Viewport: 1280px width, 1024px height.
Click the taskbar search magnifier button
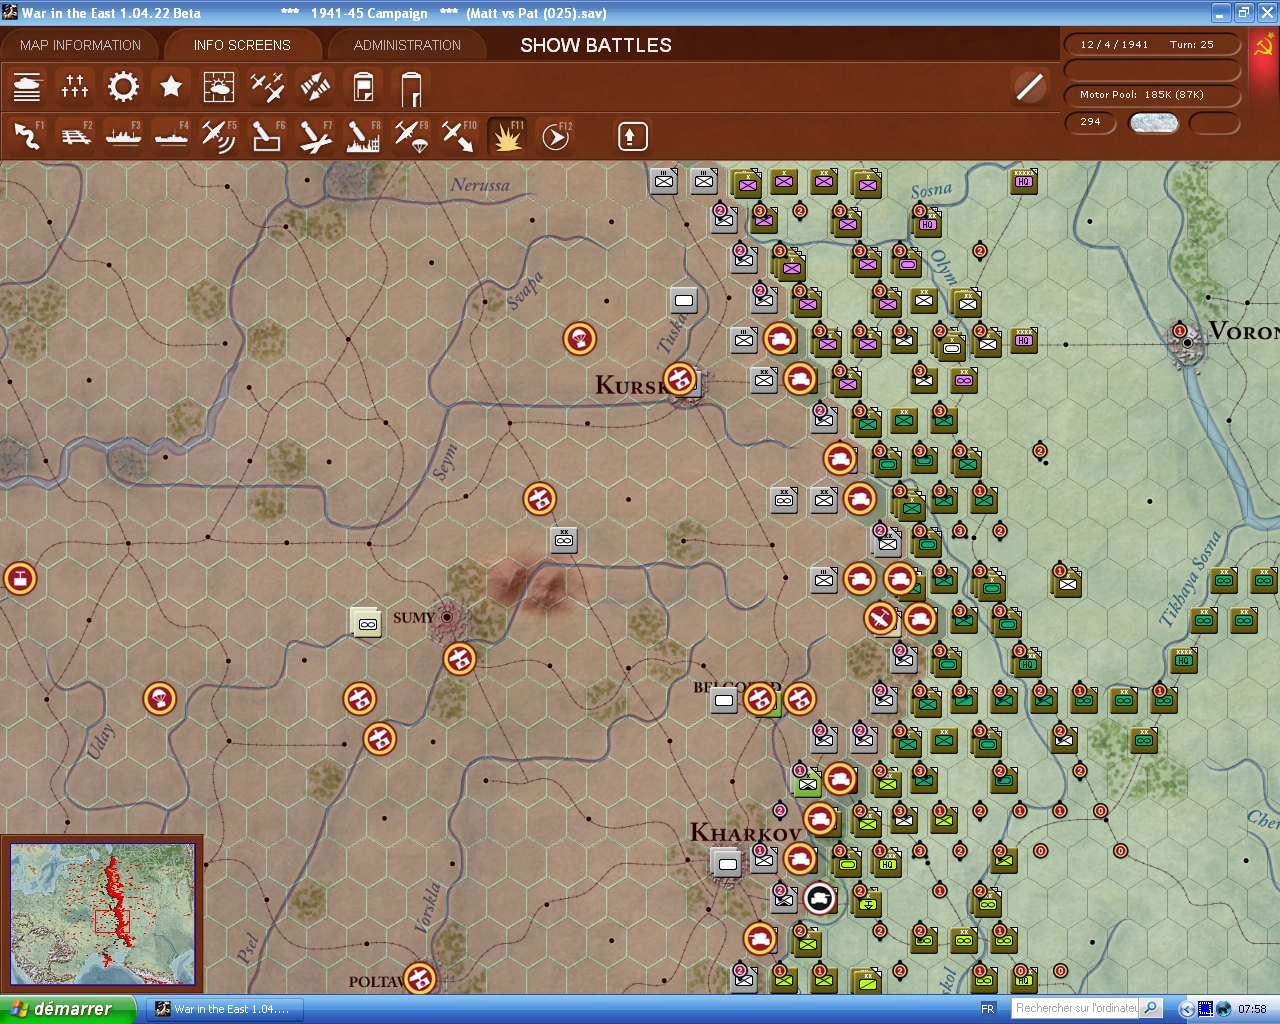click(x=1151, y=1009)
